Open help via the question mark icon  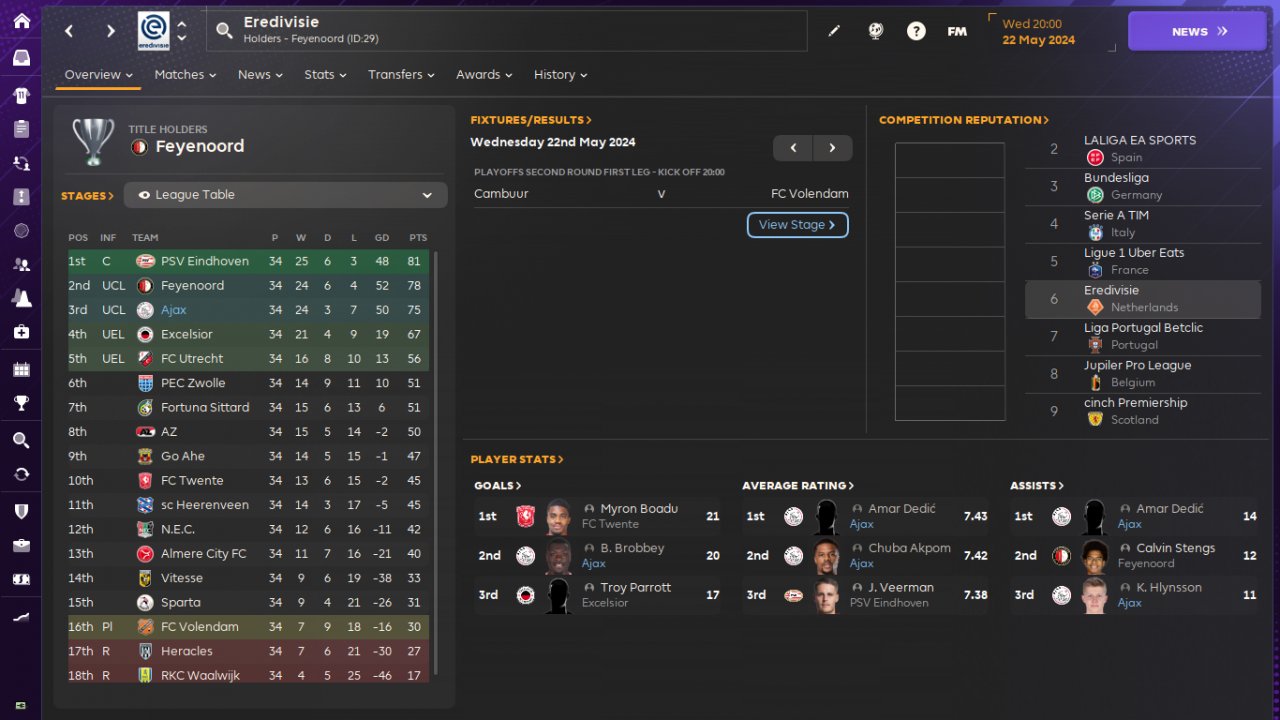(x=916, y=31)
